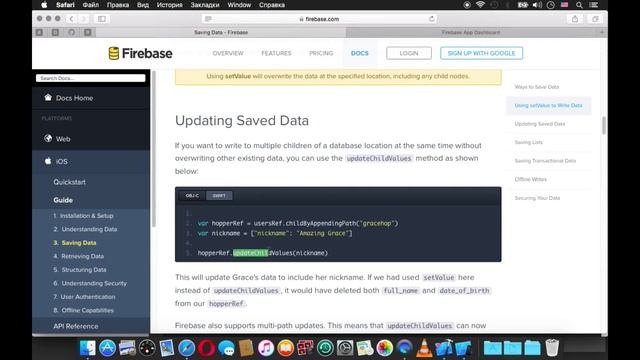Click Safari's forward arrow button
Viewport: 640px width, 360px height.
83,19
